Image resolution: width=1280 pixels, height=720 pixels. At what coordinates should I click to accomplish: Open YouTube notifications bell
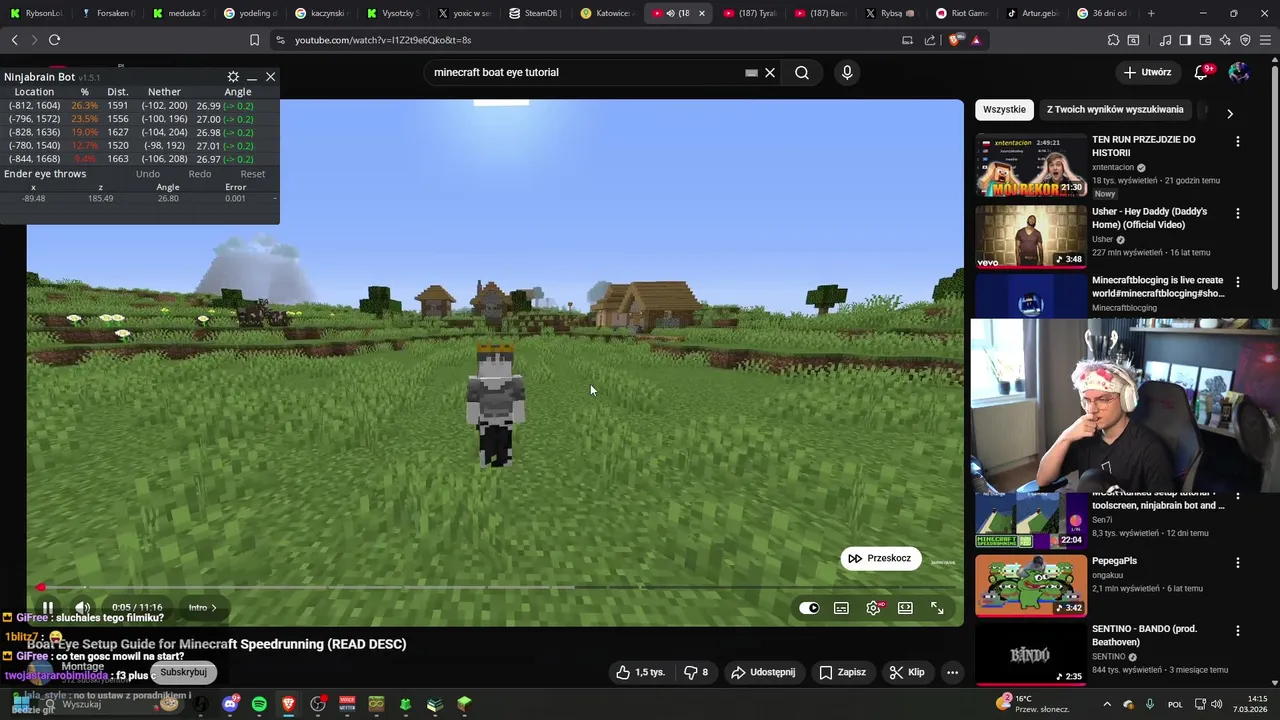click(x=1202, y=72)
